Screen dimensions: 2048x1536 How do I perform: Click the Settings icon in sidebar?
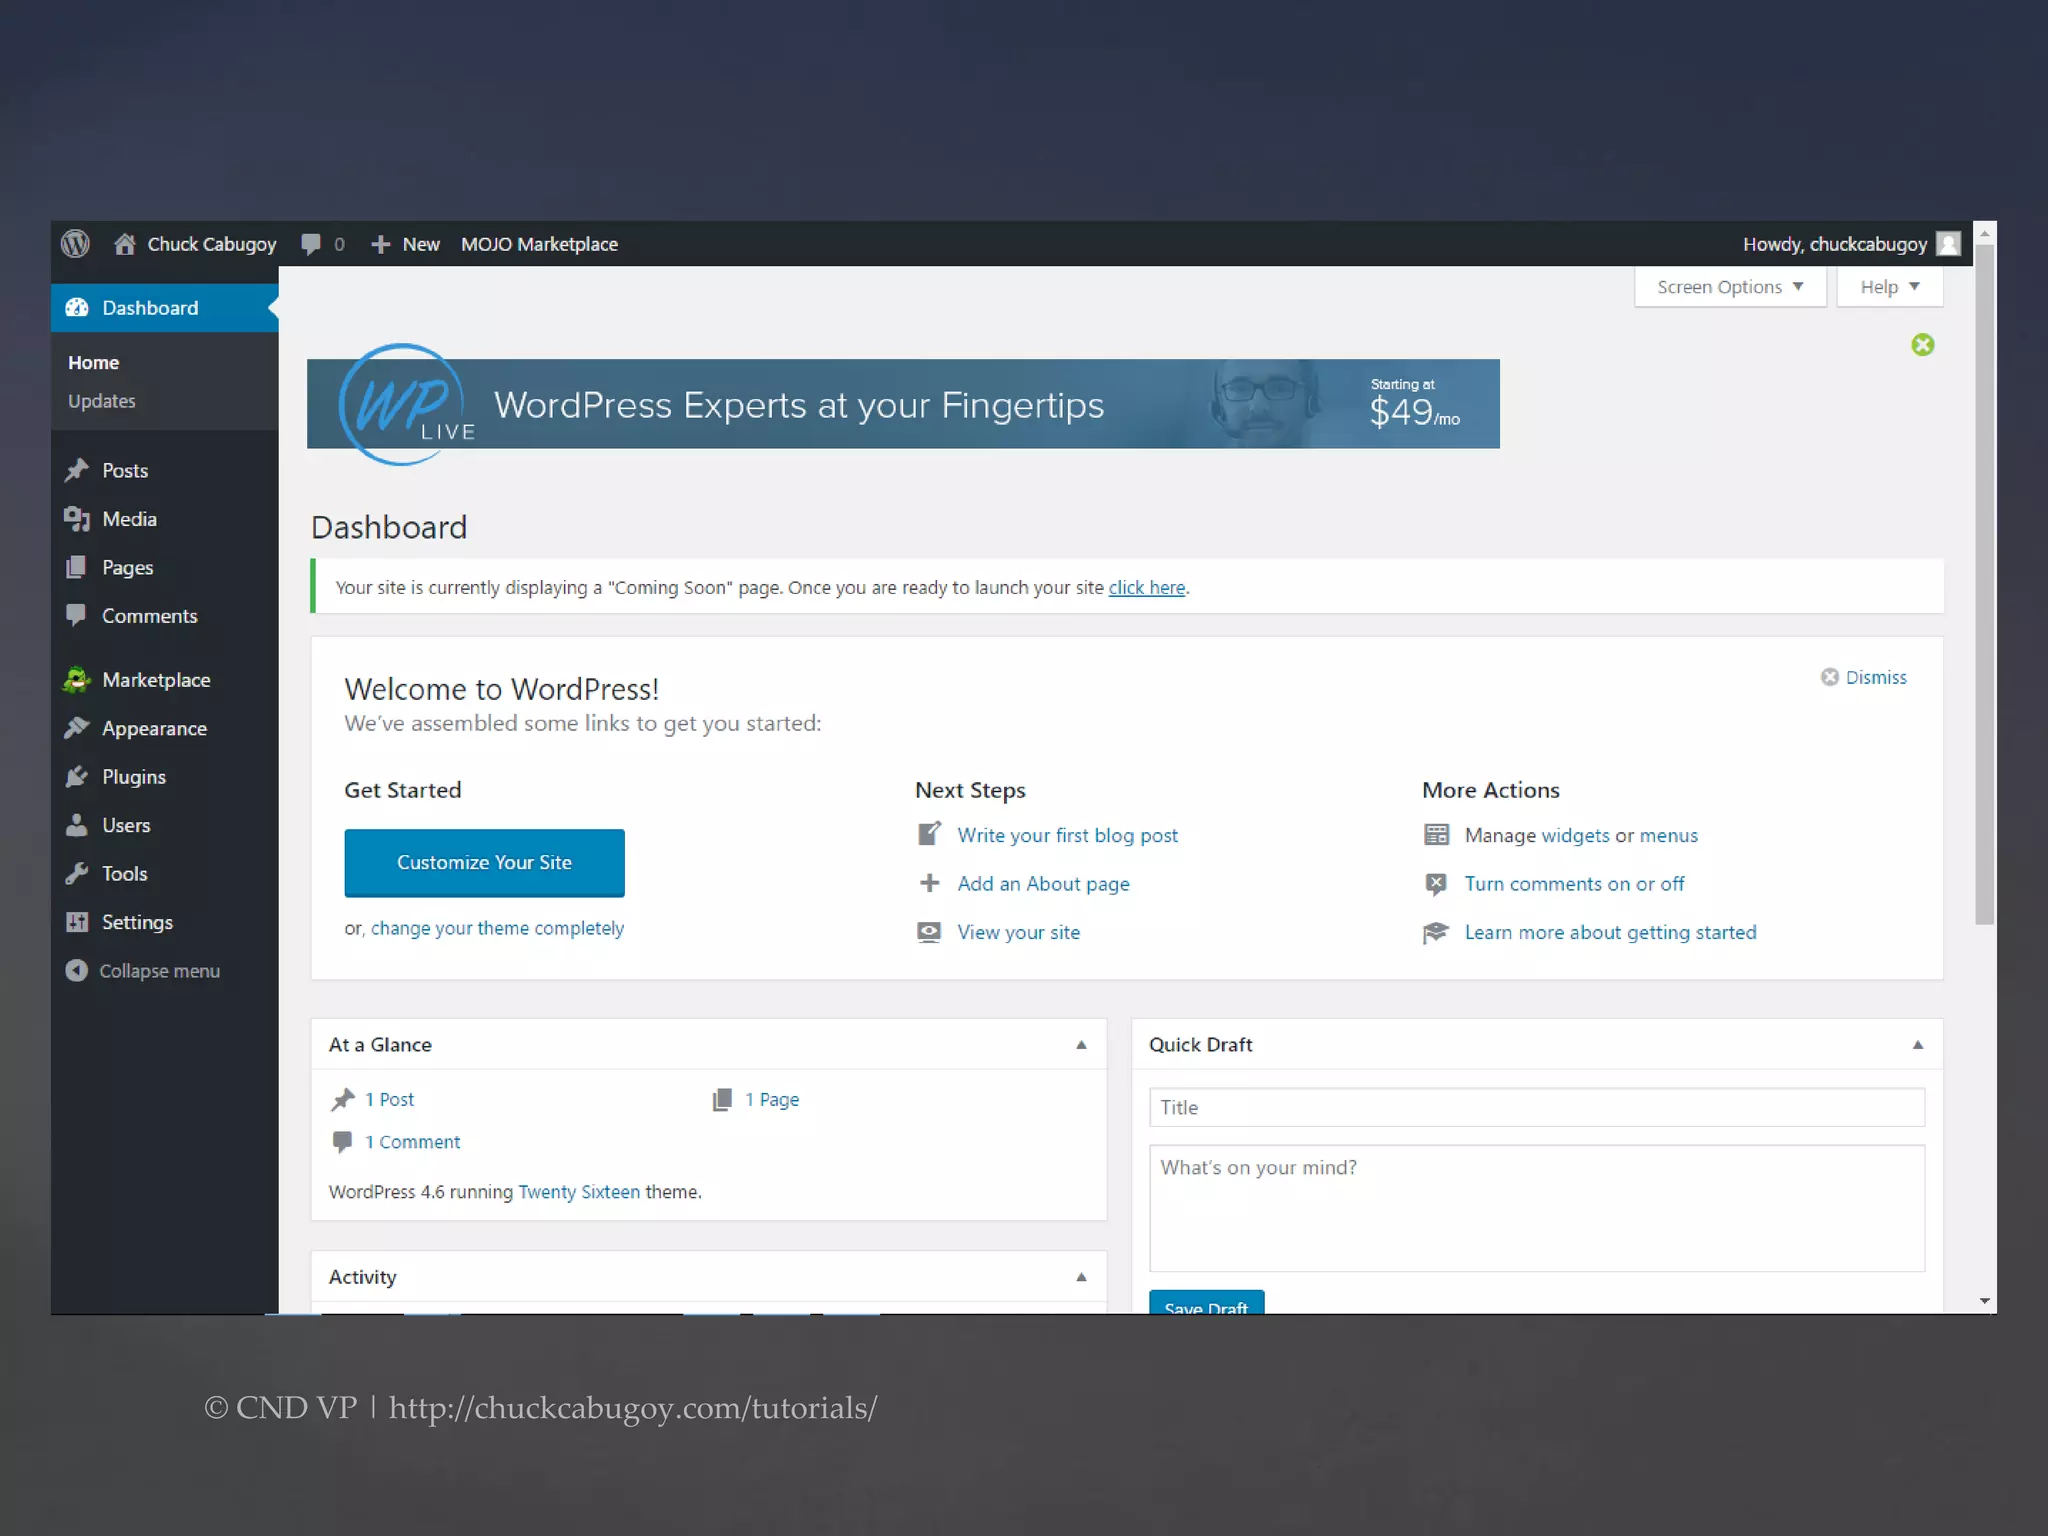77,922
